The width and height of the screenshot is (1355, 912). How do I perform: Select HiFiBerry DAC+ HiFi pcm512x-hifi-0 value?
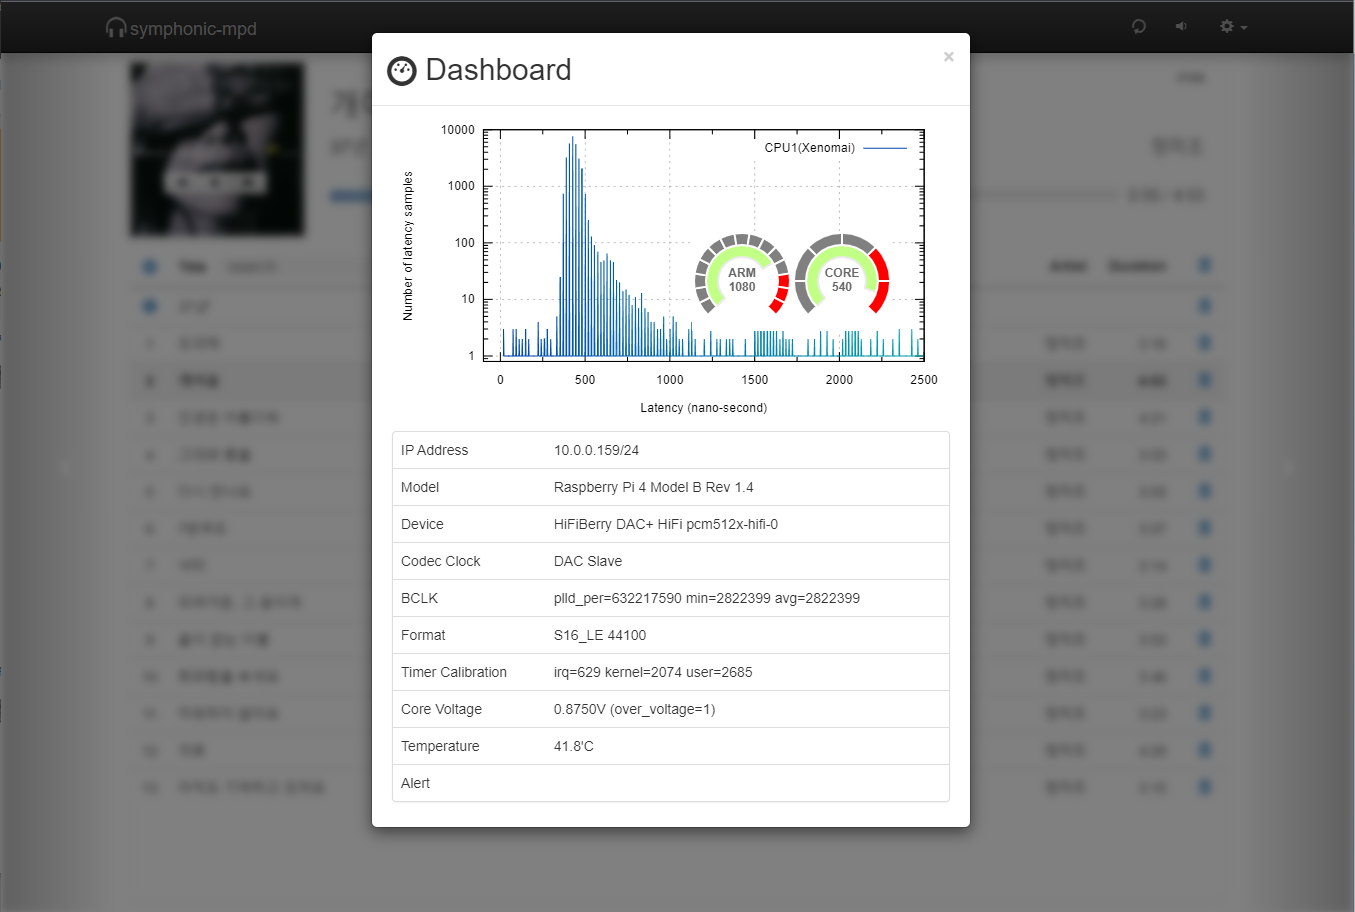(x=666, y=524)
